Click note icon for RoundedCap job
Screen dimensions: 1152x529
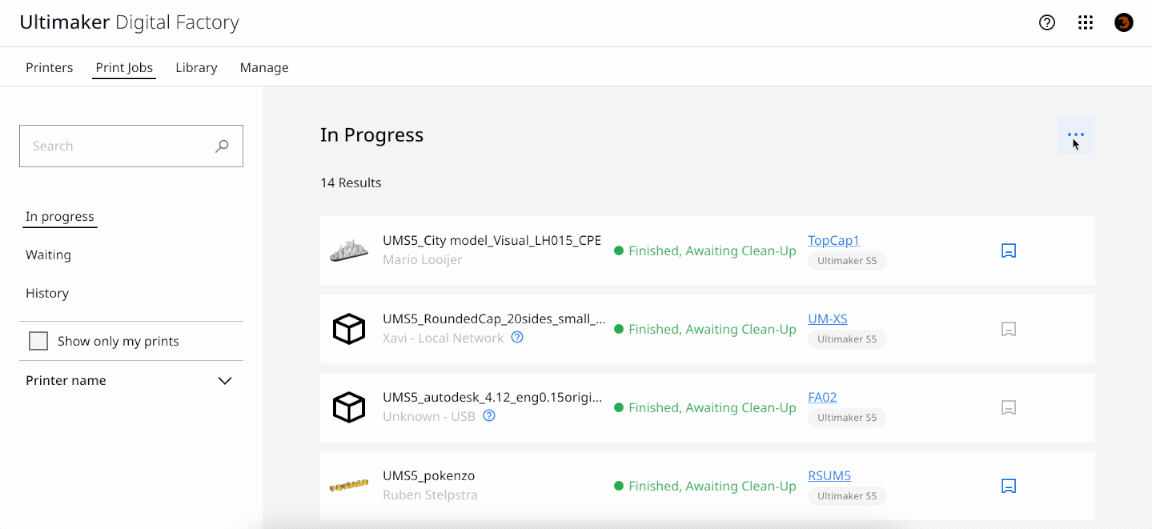pos(1009,329)
